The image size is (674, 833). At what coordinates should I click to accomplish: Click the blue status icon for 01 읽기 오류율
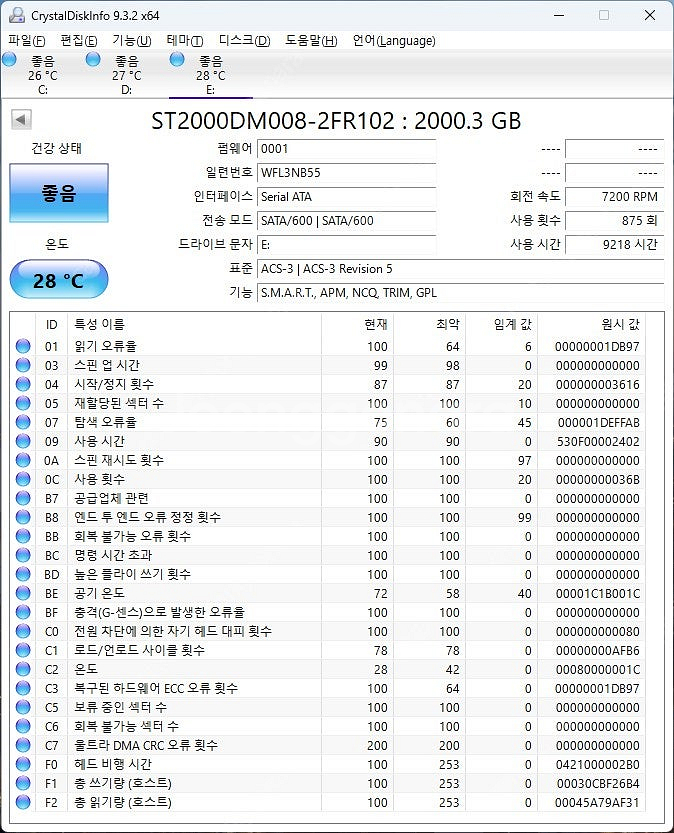coord(23,346)
